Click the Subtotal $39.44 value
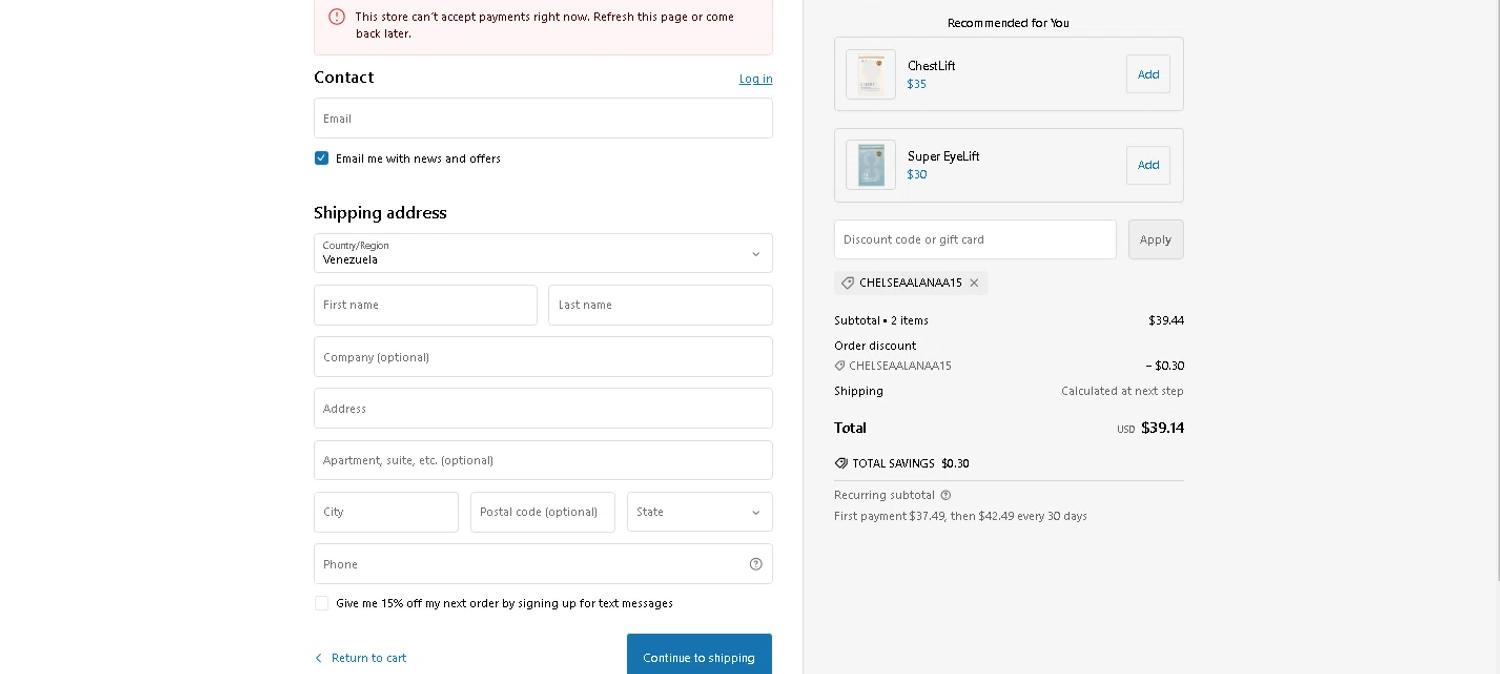1500x674 pixels. point(1166,321)
